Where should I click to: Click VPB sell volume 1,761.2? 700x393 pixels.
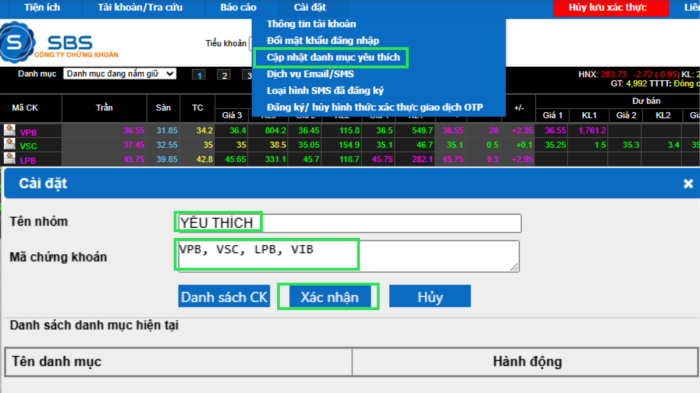[x=592, y=130]
